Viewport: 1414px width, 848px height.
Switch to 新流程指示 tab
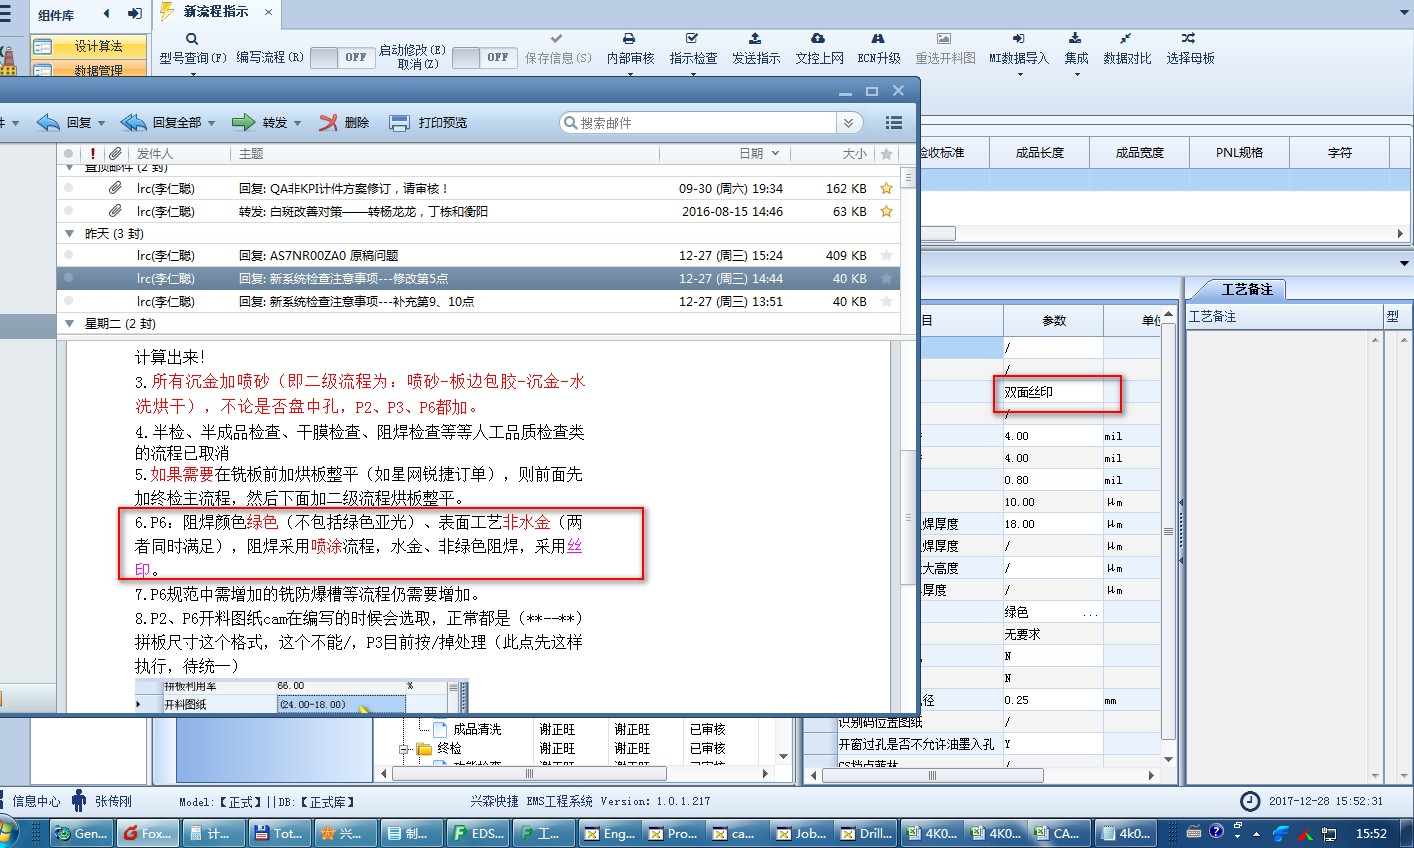[x=215, y=12]
